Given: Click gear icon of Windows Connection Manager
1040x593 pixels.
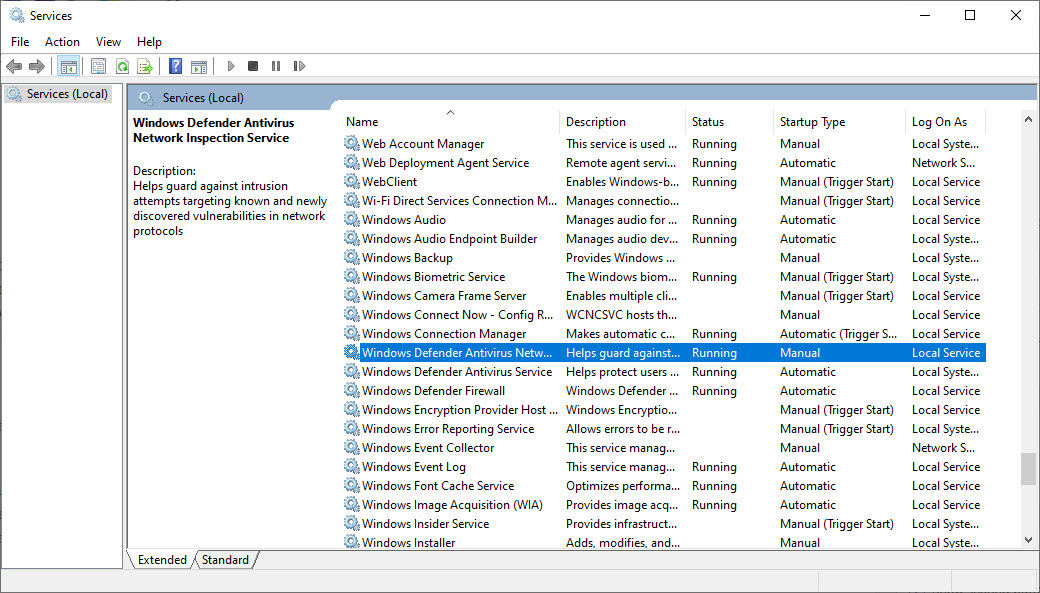Looking at the screenshot, I should [352, 334].
